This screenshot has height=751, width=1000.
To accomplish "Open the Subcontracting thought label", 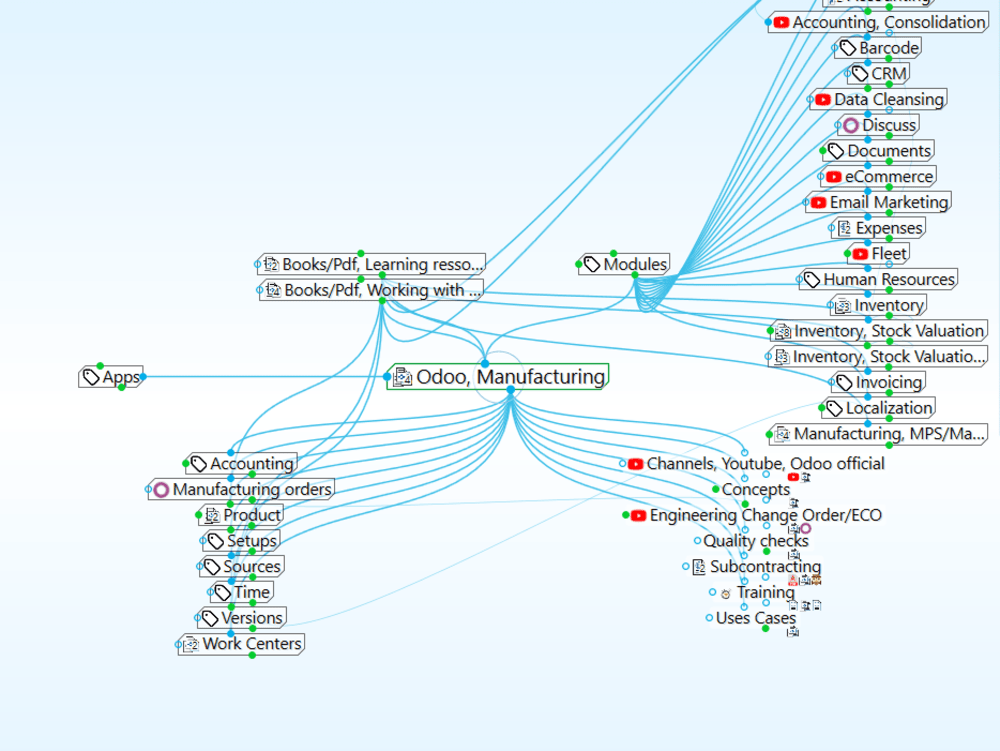I will 765,567.
